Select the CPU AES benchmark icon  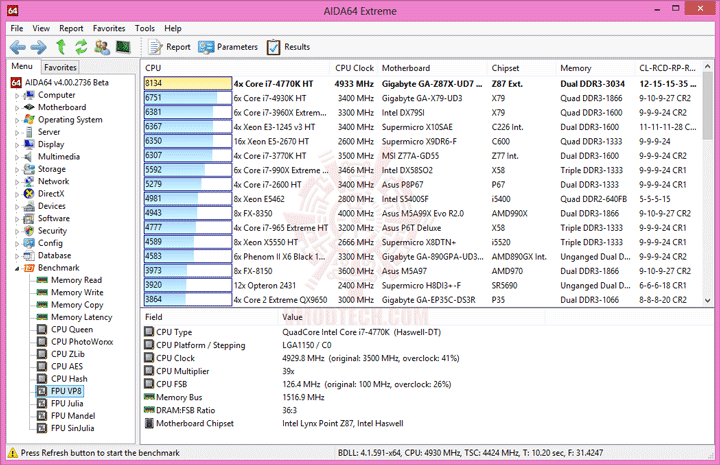tap(42, 367)
